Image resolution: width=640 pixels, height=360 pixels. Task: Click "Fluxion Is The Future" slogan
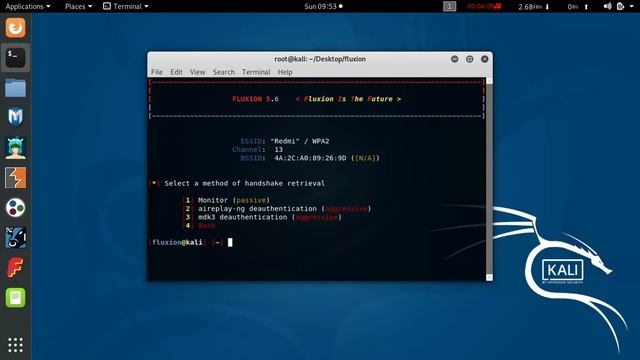pos(348,99)
